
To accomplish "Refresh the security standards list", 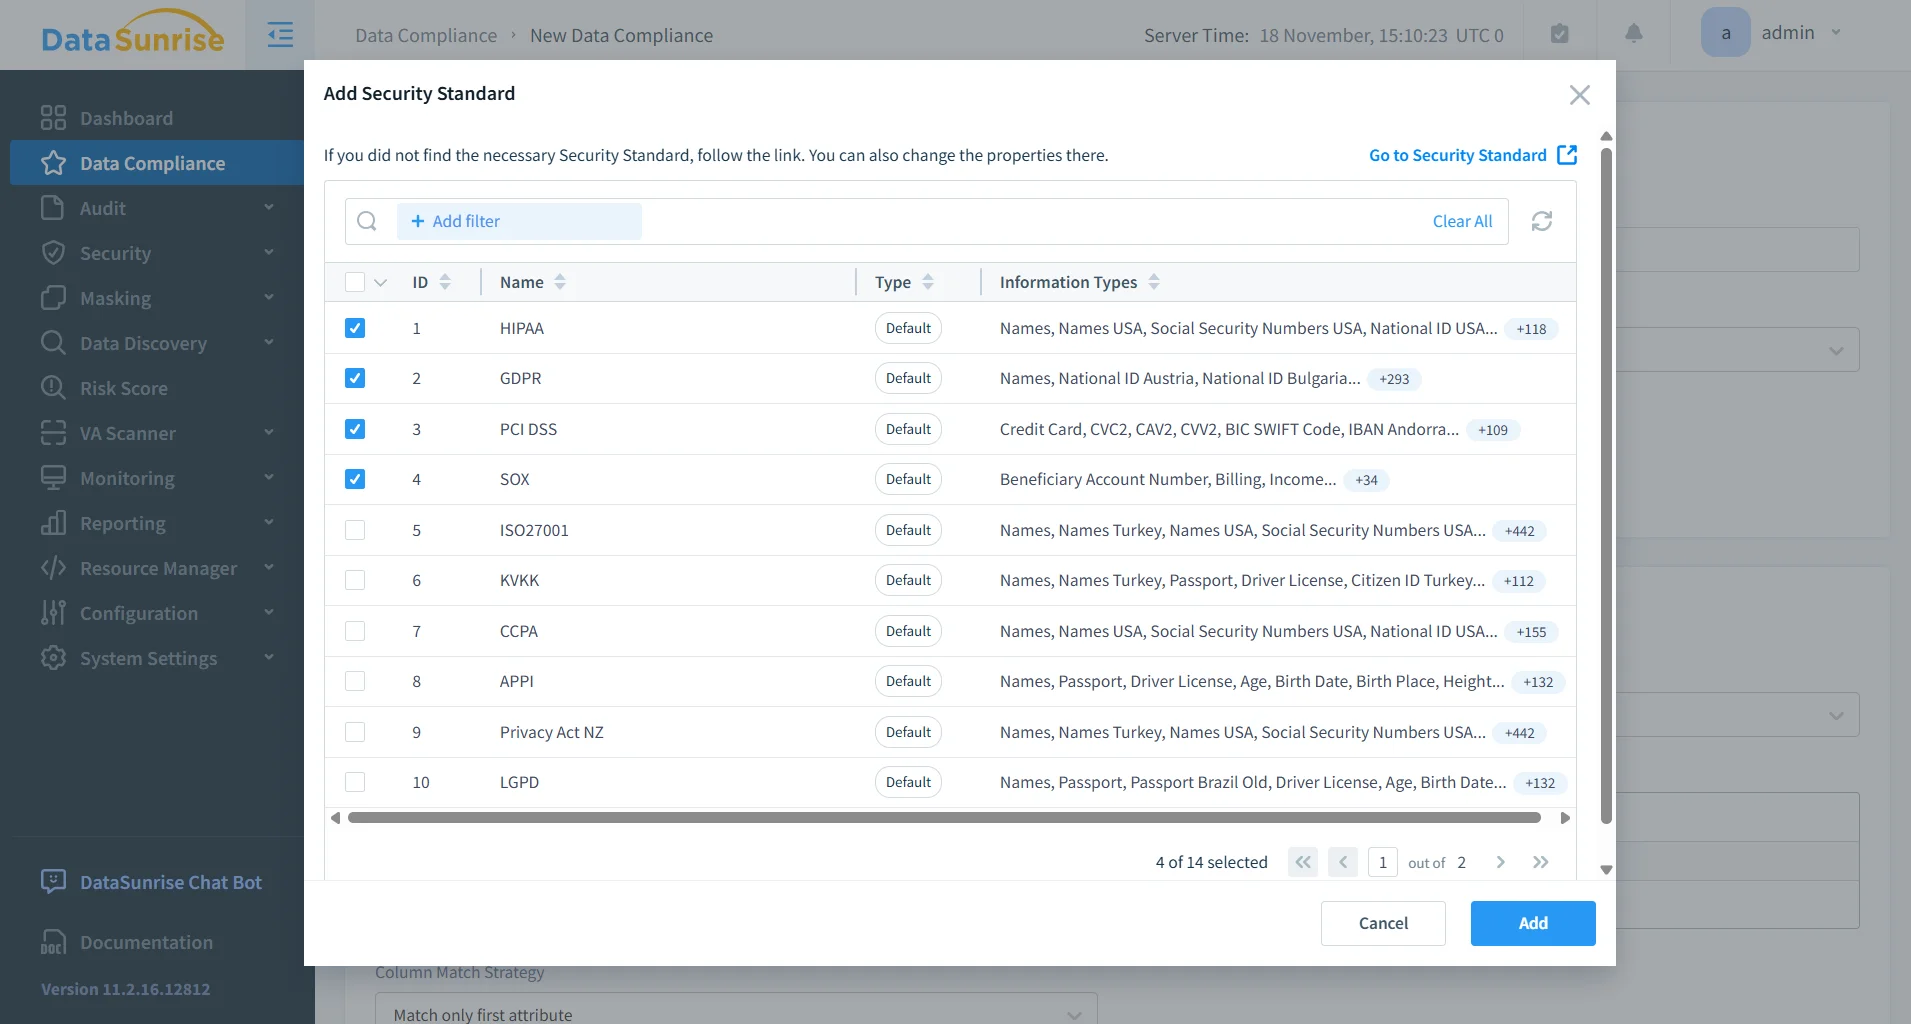I will click(x=1542, y=220).
